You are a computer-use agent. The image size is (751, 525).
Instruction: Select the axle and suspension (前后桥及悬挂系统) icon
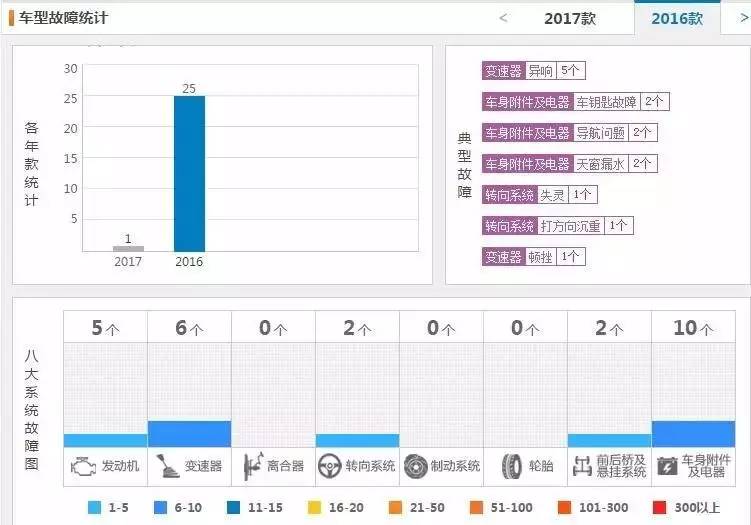pos(582,466)
